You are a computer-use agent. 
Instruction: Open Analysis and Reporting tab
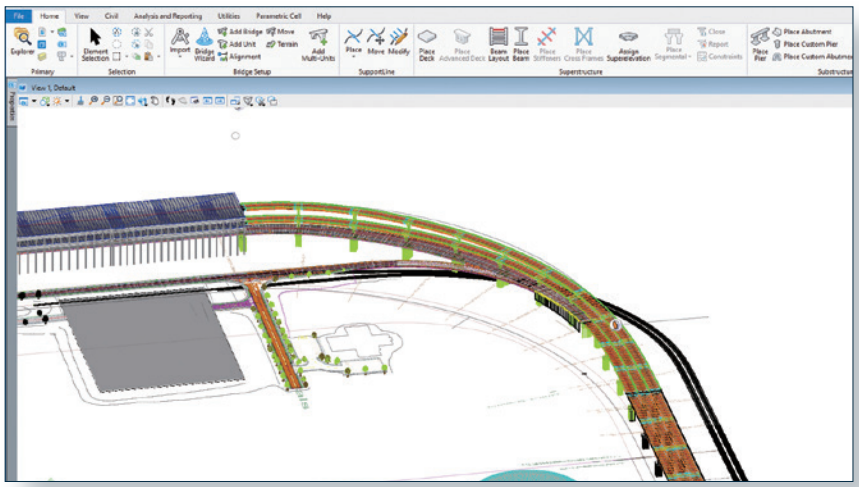point(168,16)
